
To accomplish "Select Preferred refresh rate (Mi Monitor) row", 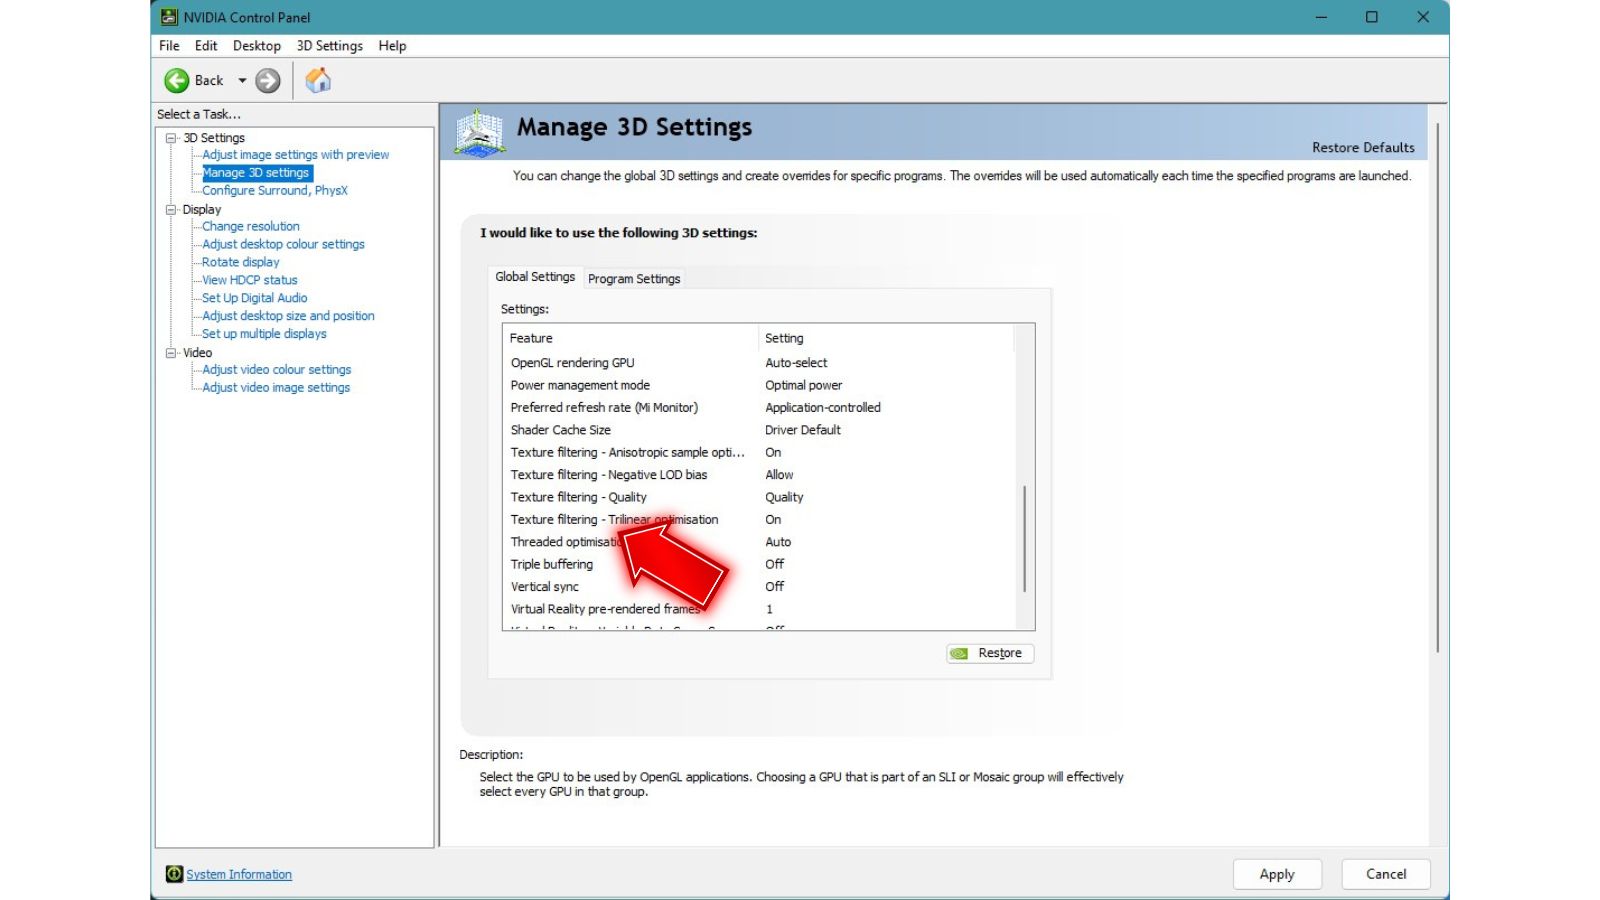I will (x=759, y=408).
